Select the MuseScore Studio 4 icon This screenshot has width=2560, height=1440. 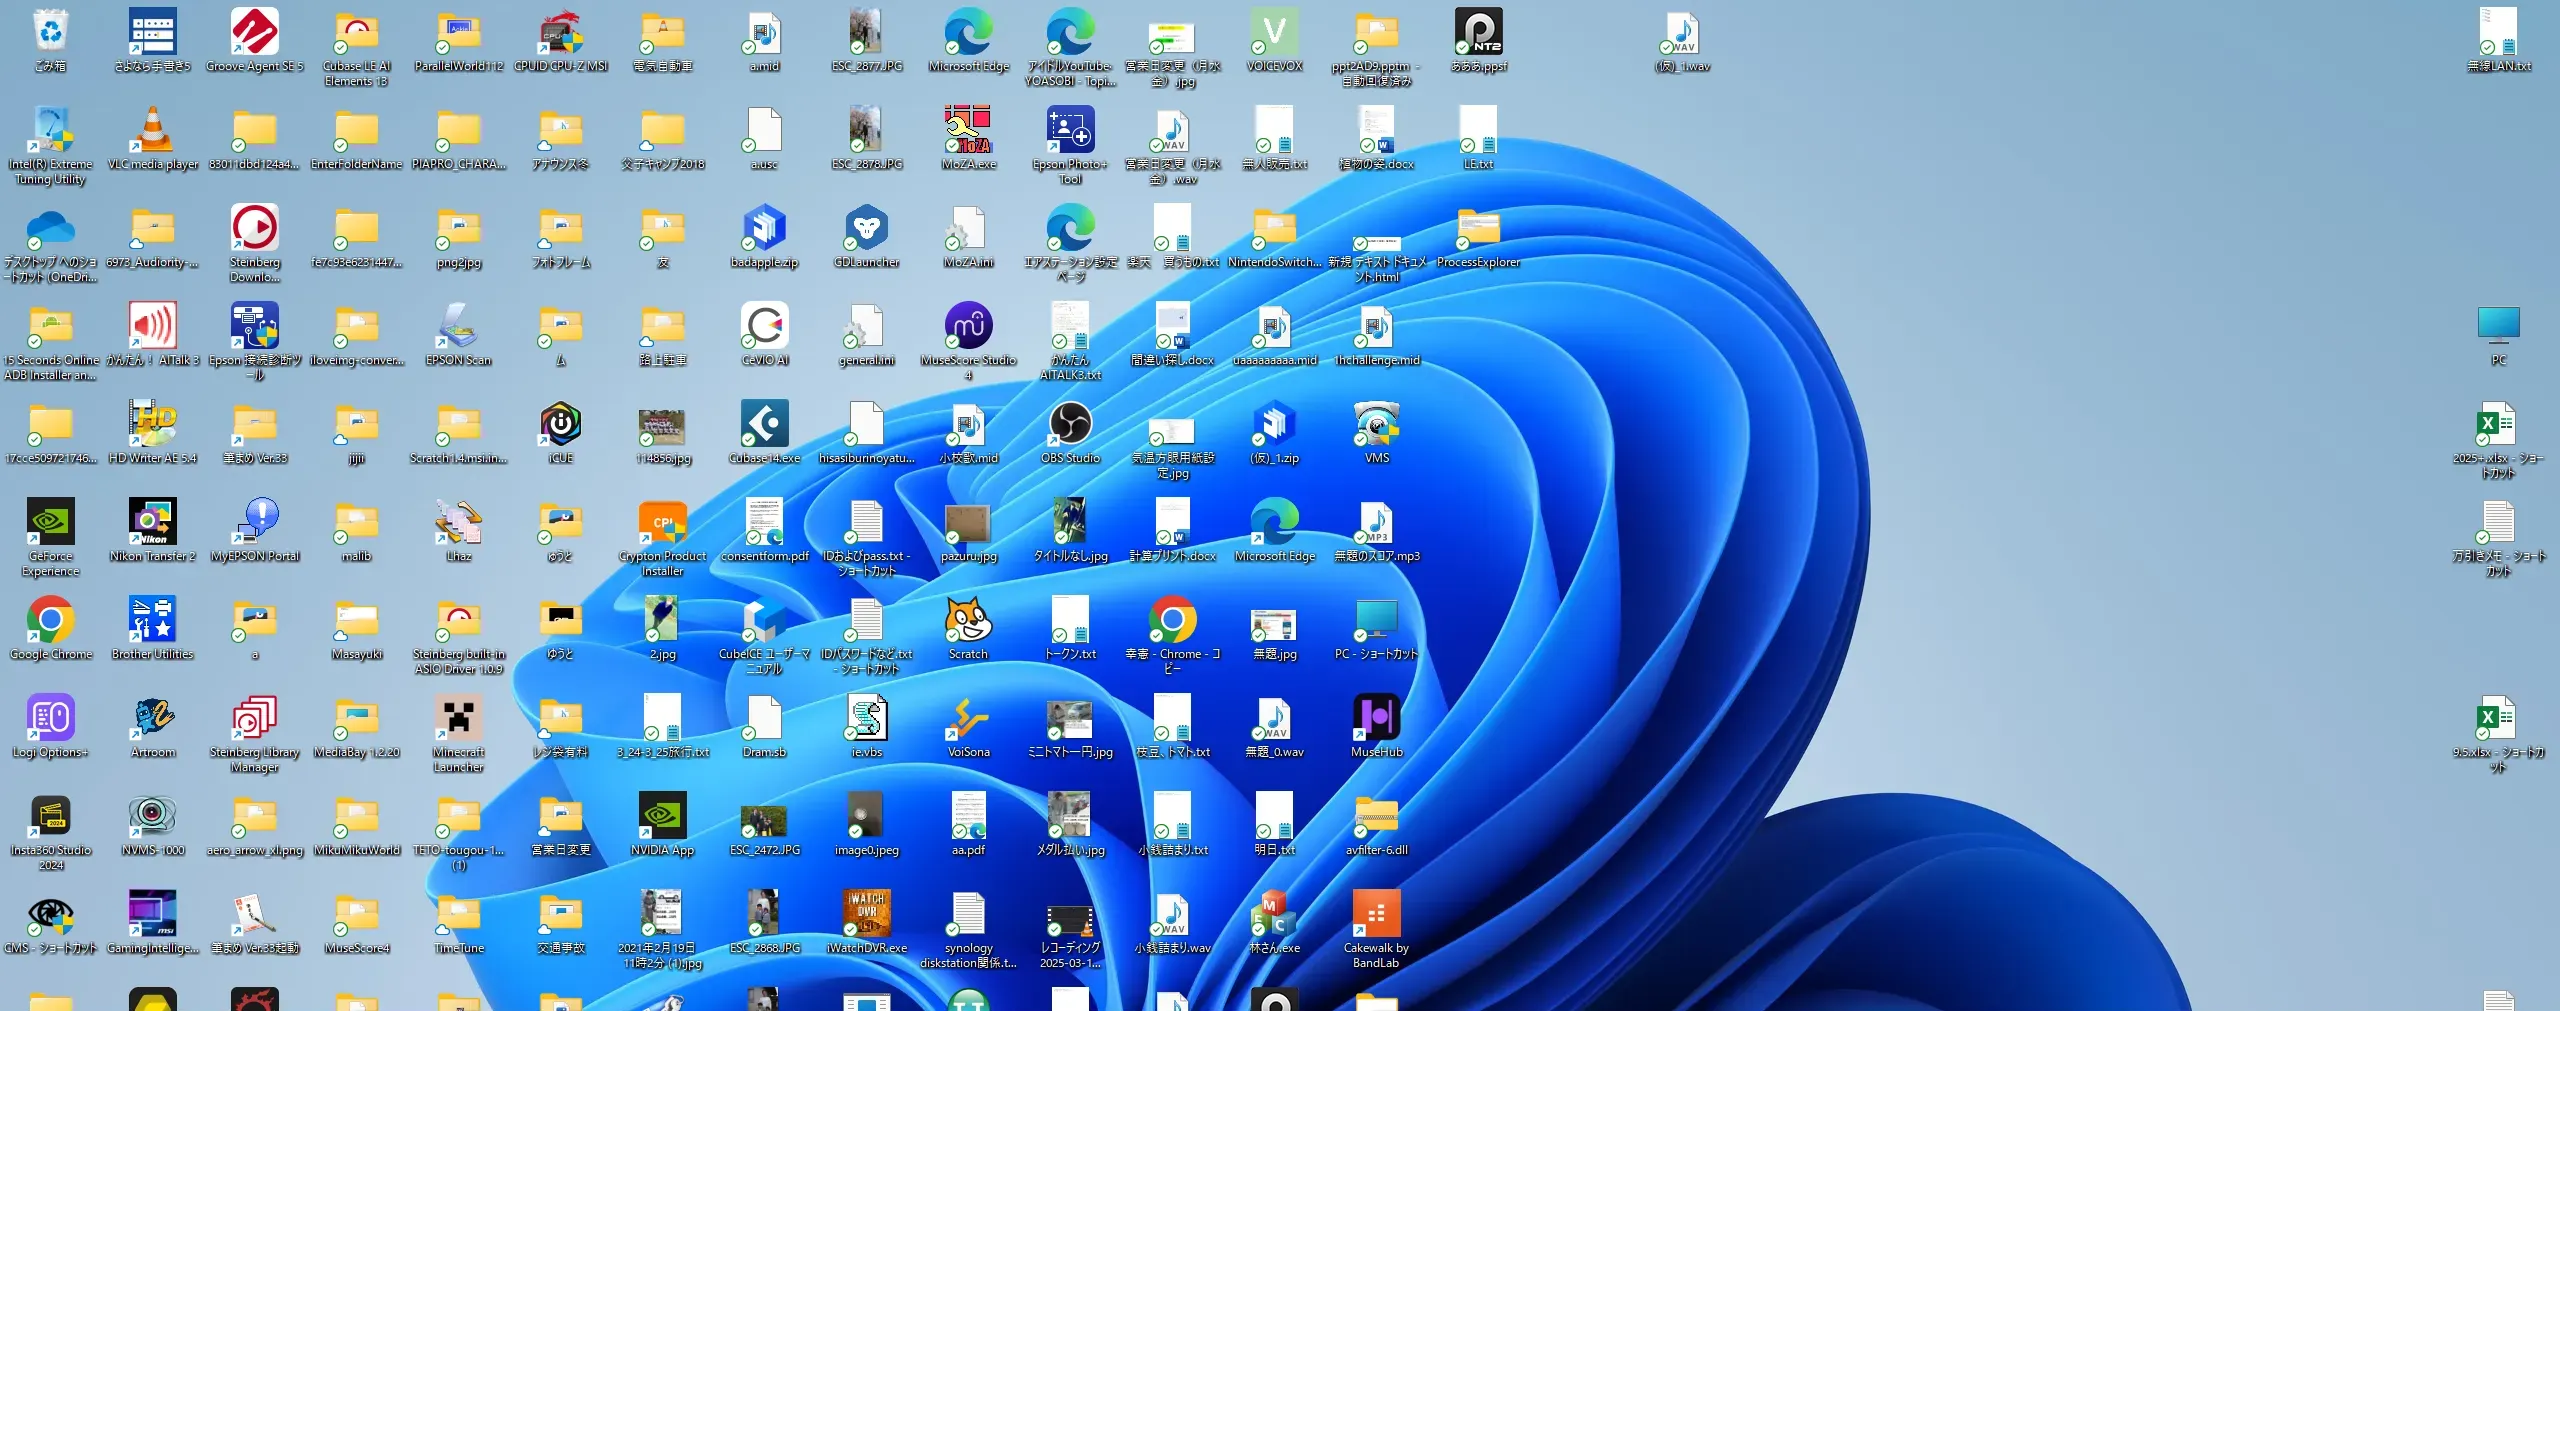968,326
